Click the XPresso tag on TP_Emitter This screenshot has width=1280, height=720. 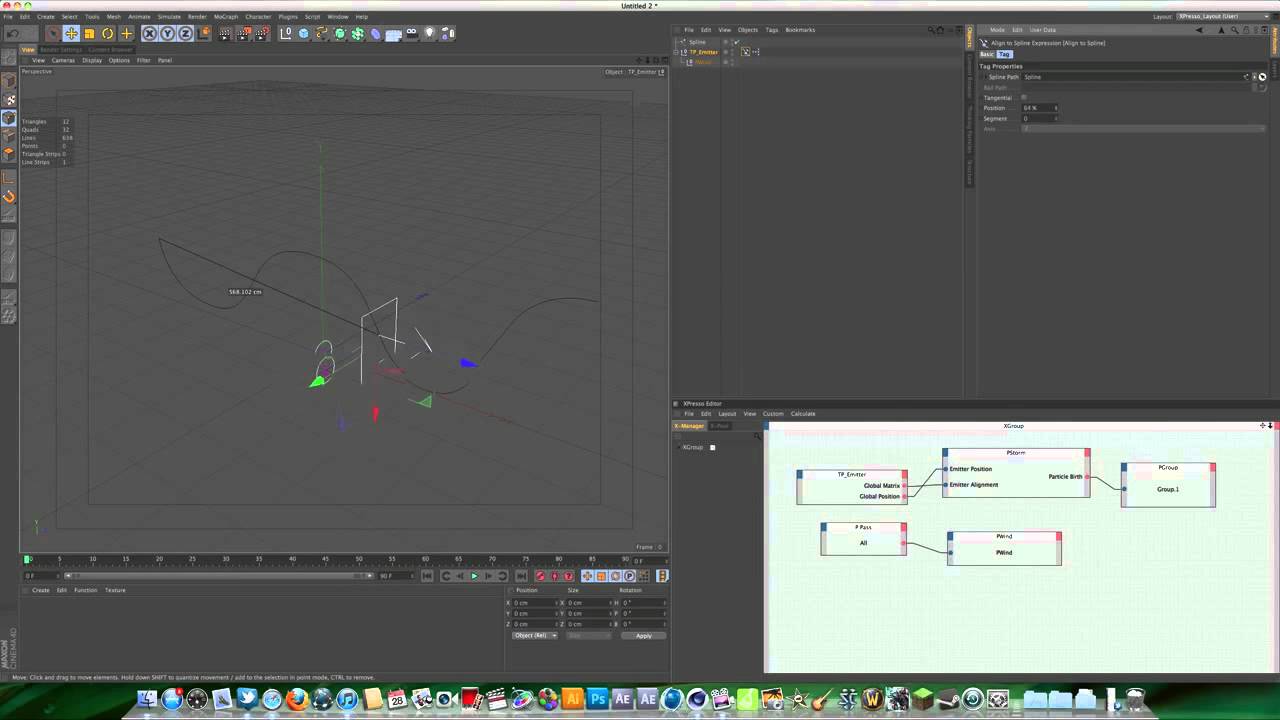(x=756, y=52)
